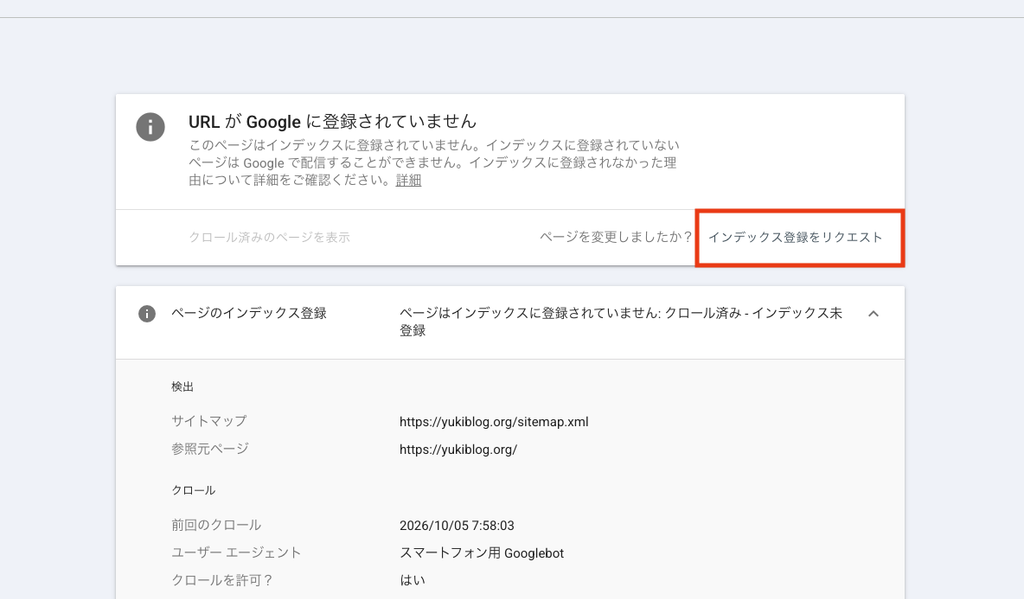
Task: Click the クロールを許可？ label
Action: pyautogui.click(x=222, y=580)
